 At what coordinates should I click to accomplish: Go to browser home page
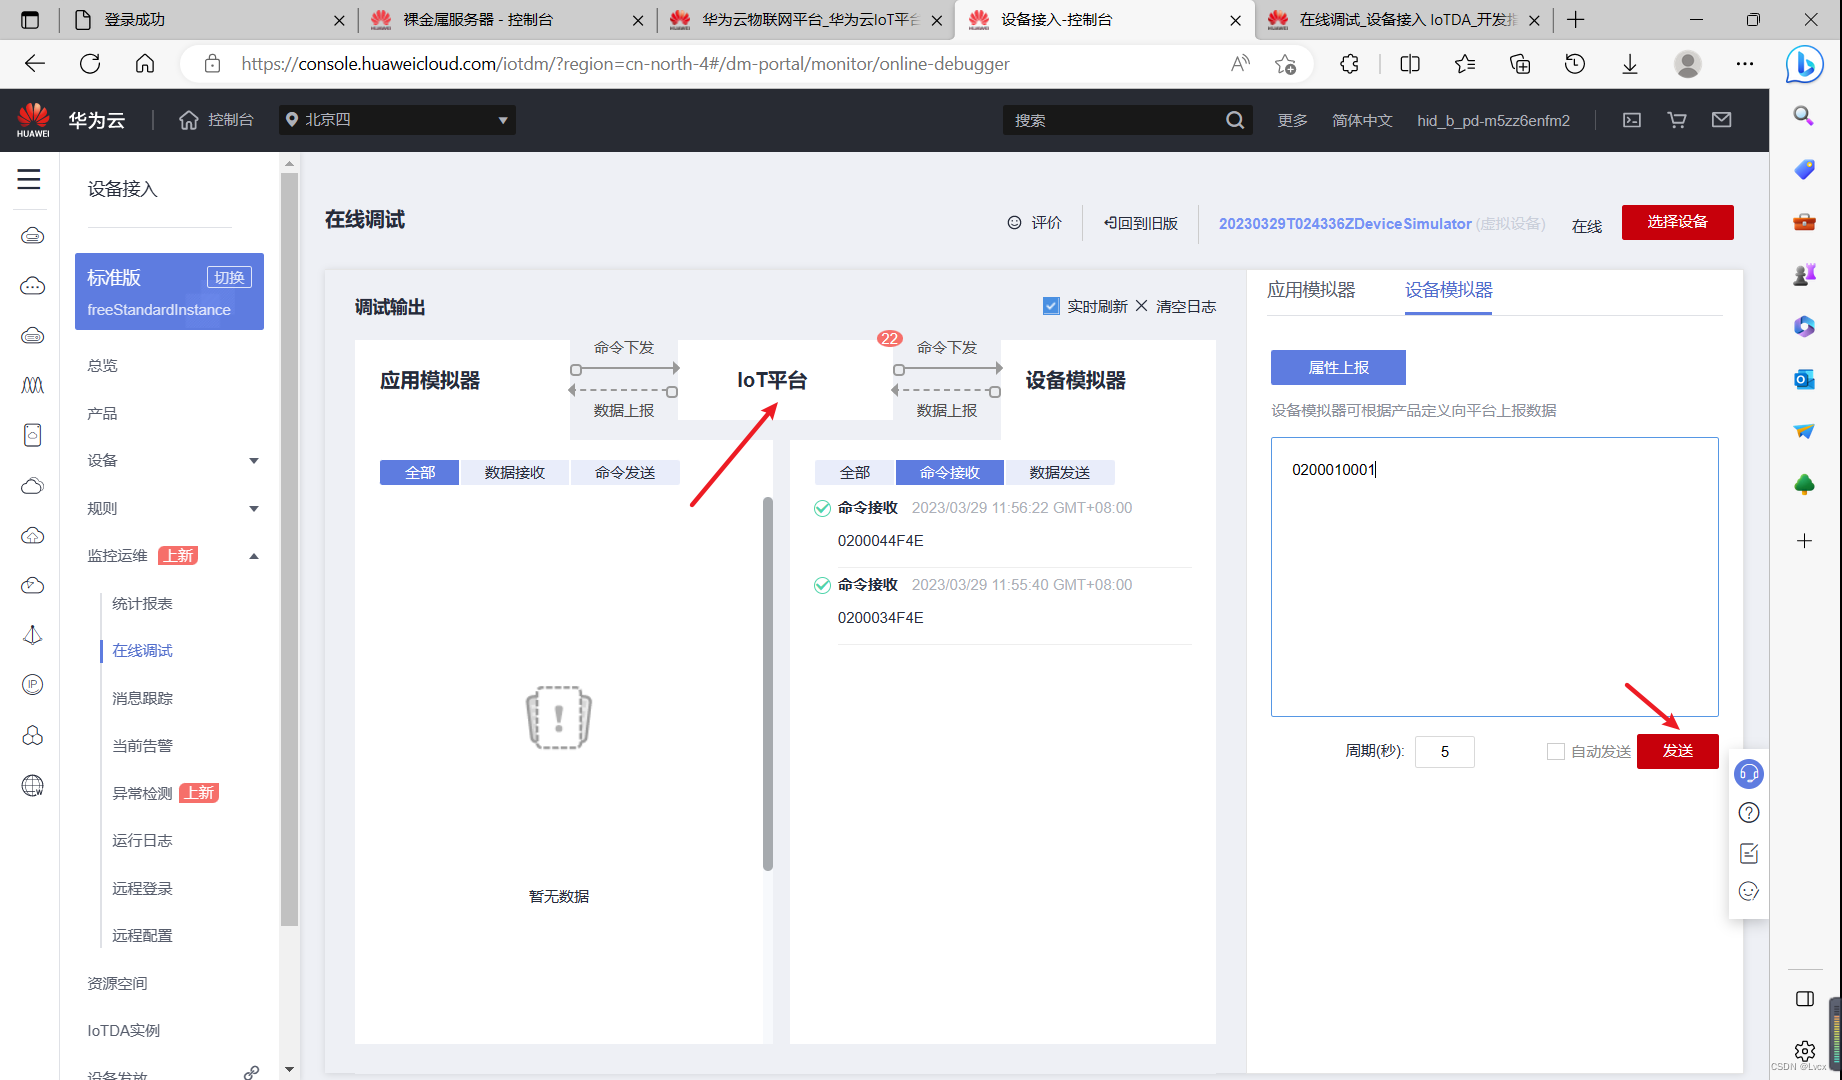[x=145, y=64]
